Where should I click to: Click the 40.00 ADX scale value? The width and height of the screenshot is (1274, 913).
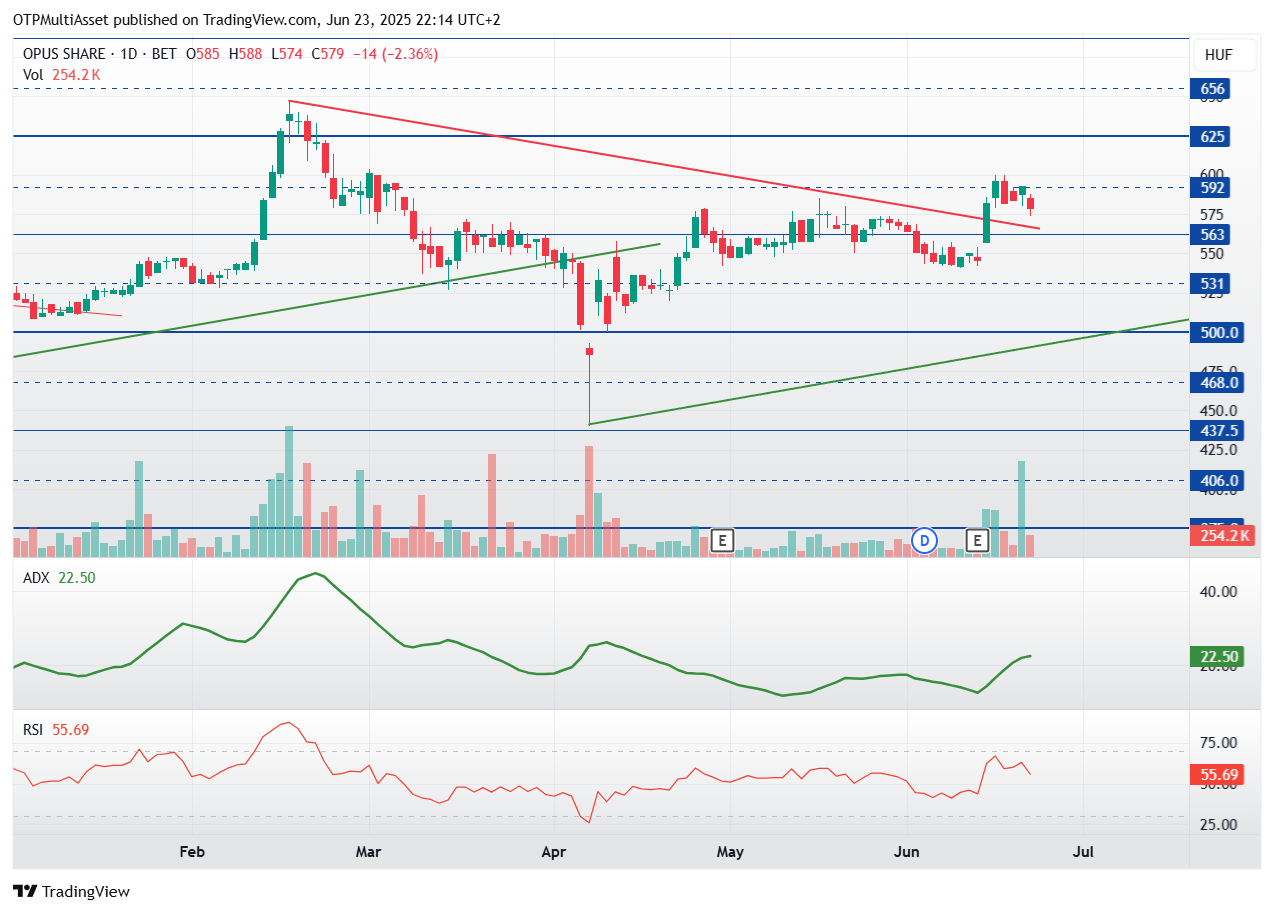tap(1219, 591)
